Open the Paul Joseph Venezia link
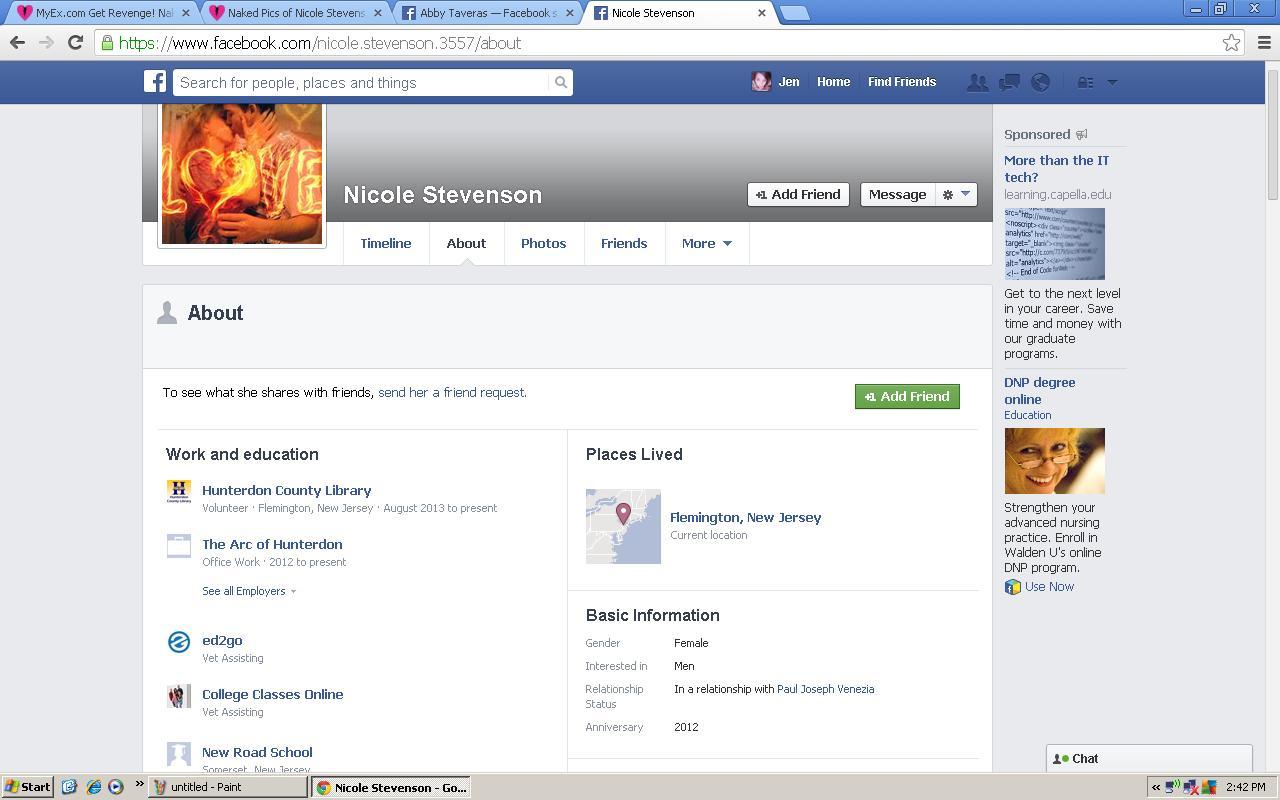Screen dimensions: 1280x800 click(x=825, y=689)
